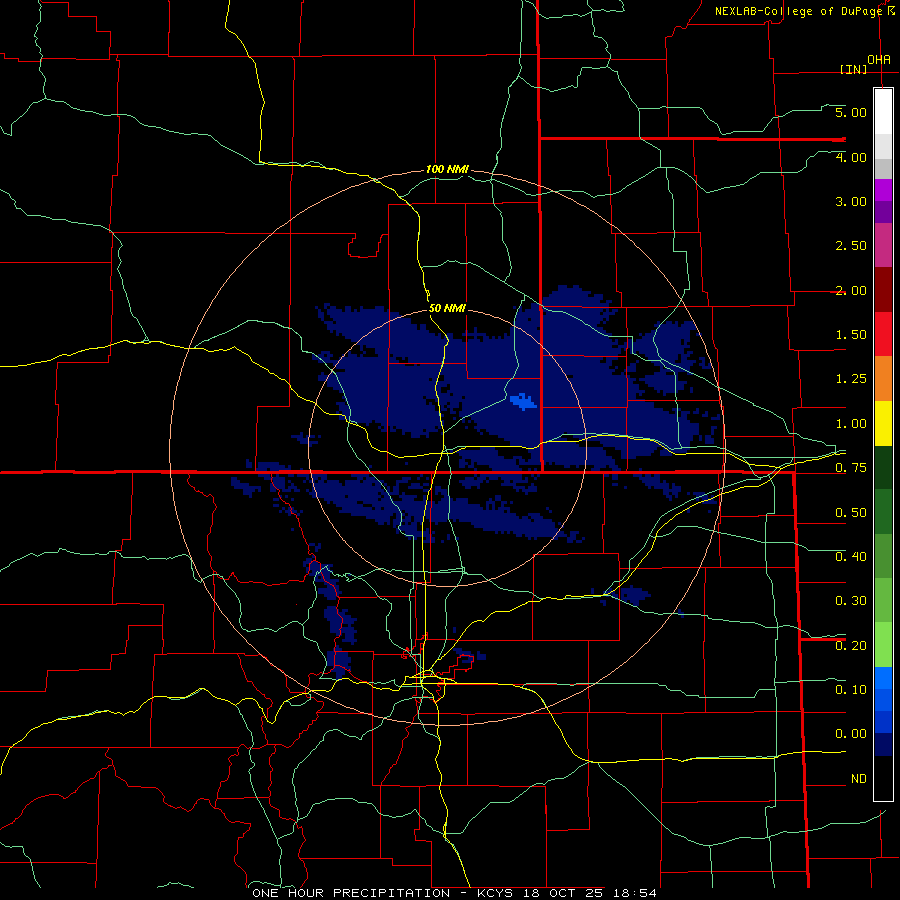Click the 1.00 legend value
The image size is (900, 900).
pos(851,424)
